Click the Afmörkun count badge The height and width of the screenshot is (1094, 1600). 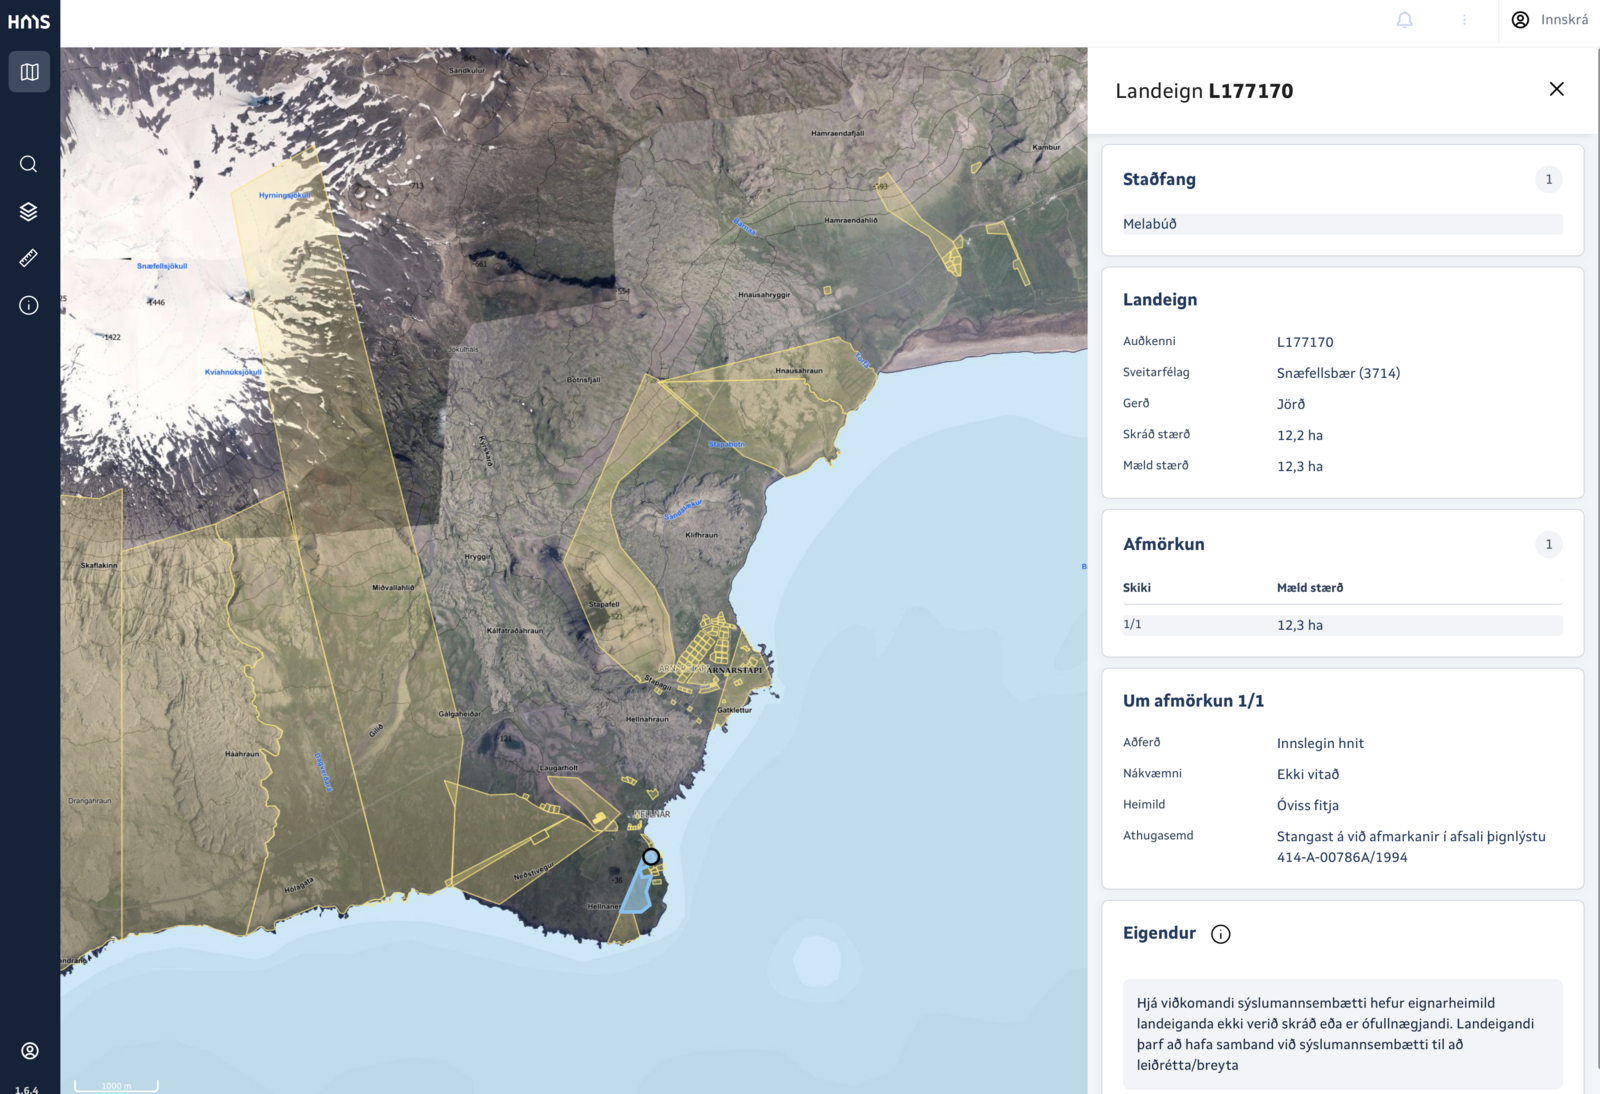[1549, 545]
